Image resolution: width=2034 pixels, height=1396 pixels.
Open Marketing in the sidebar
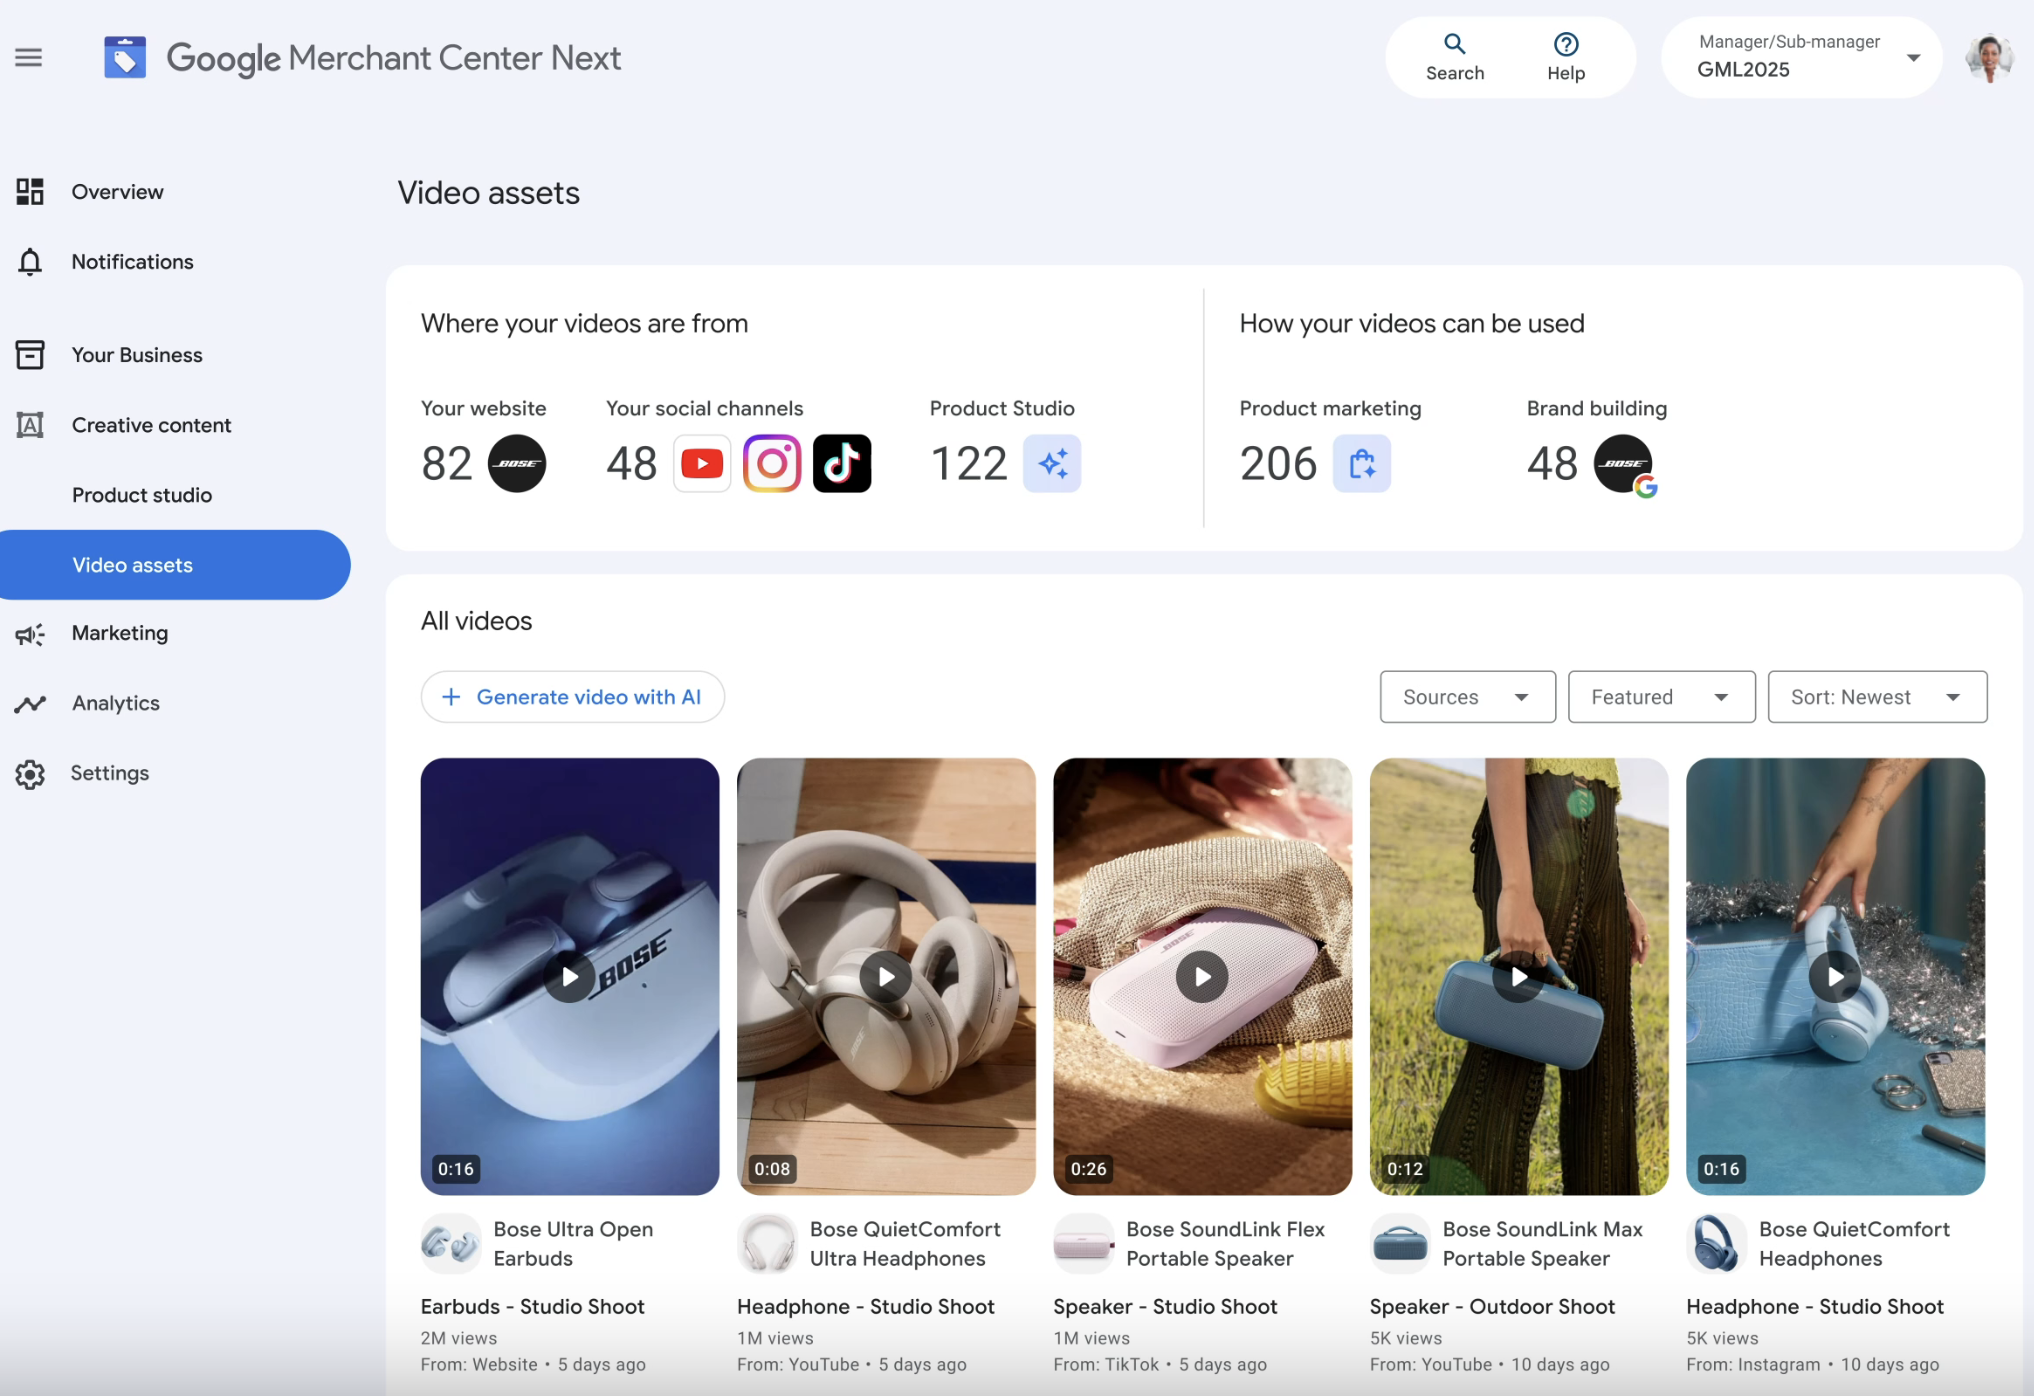click(x=120, y=633)
